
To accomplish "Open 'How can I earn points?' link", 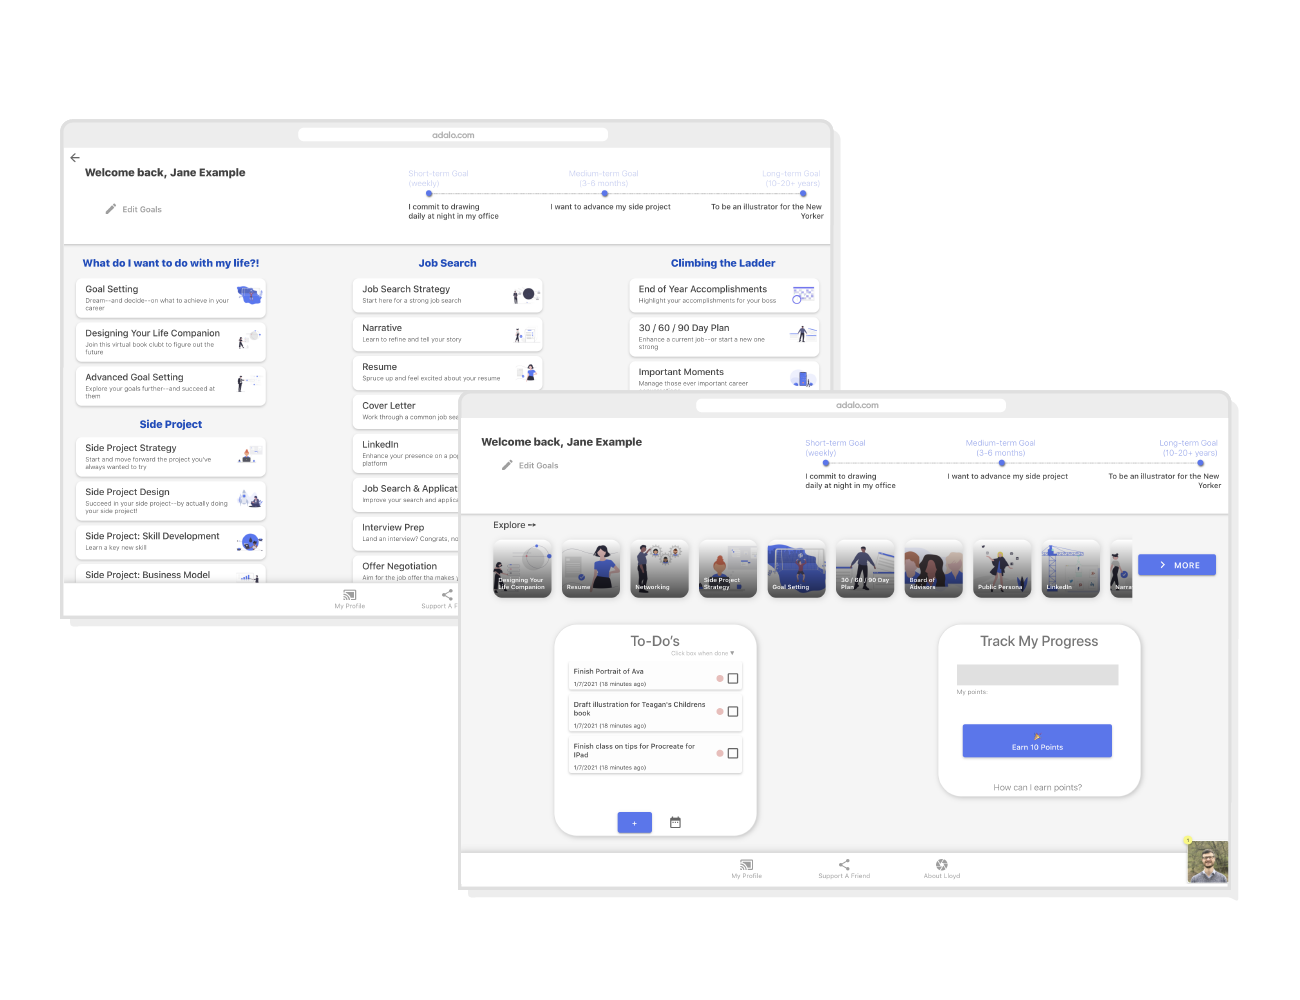I will point(1037,788).
